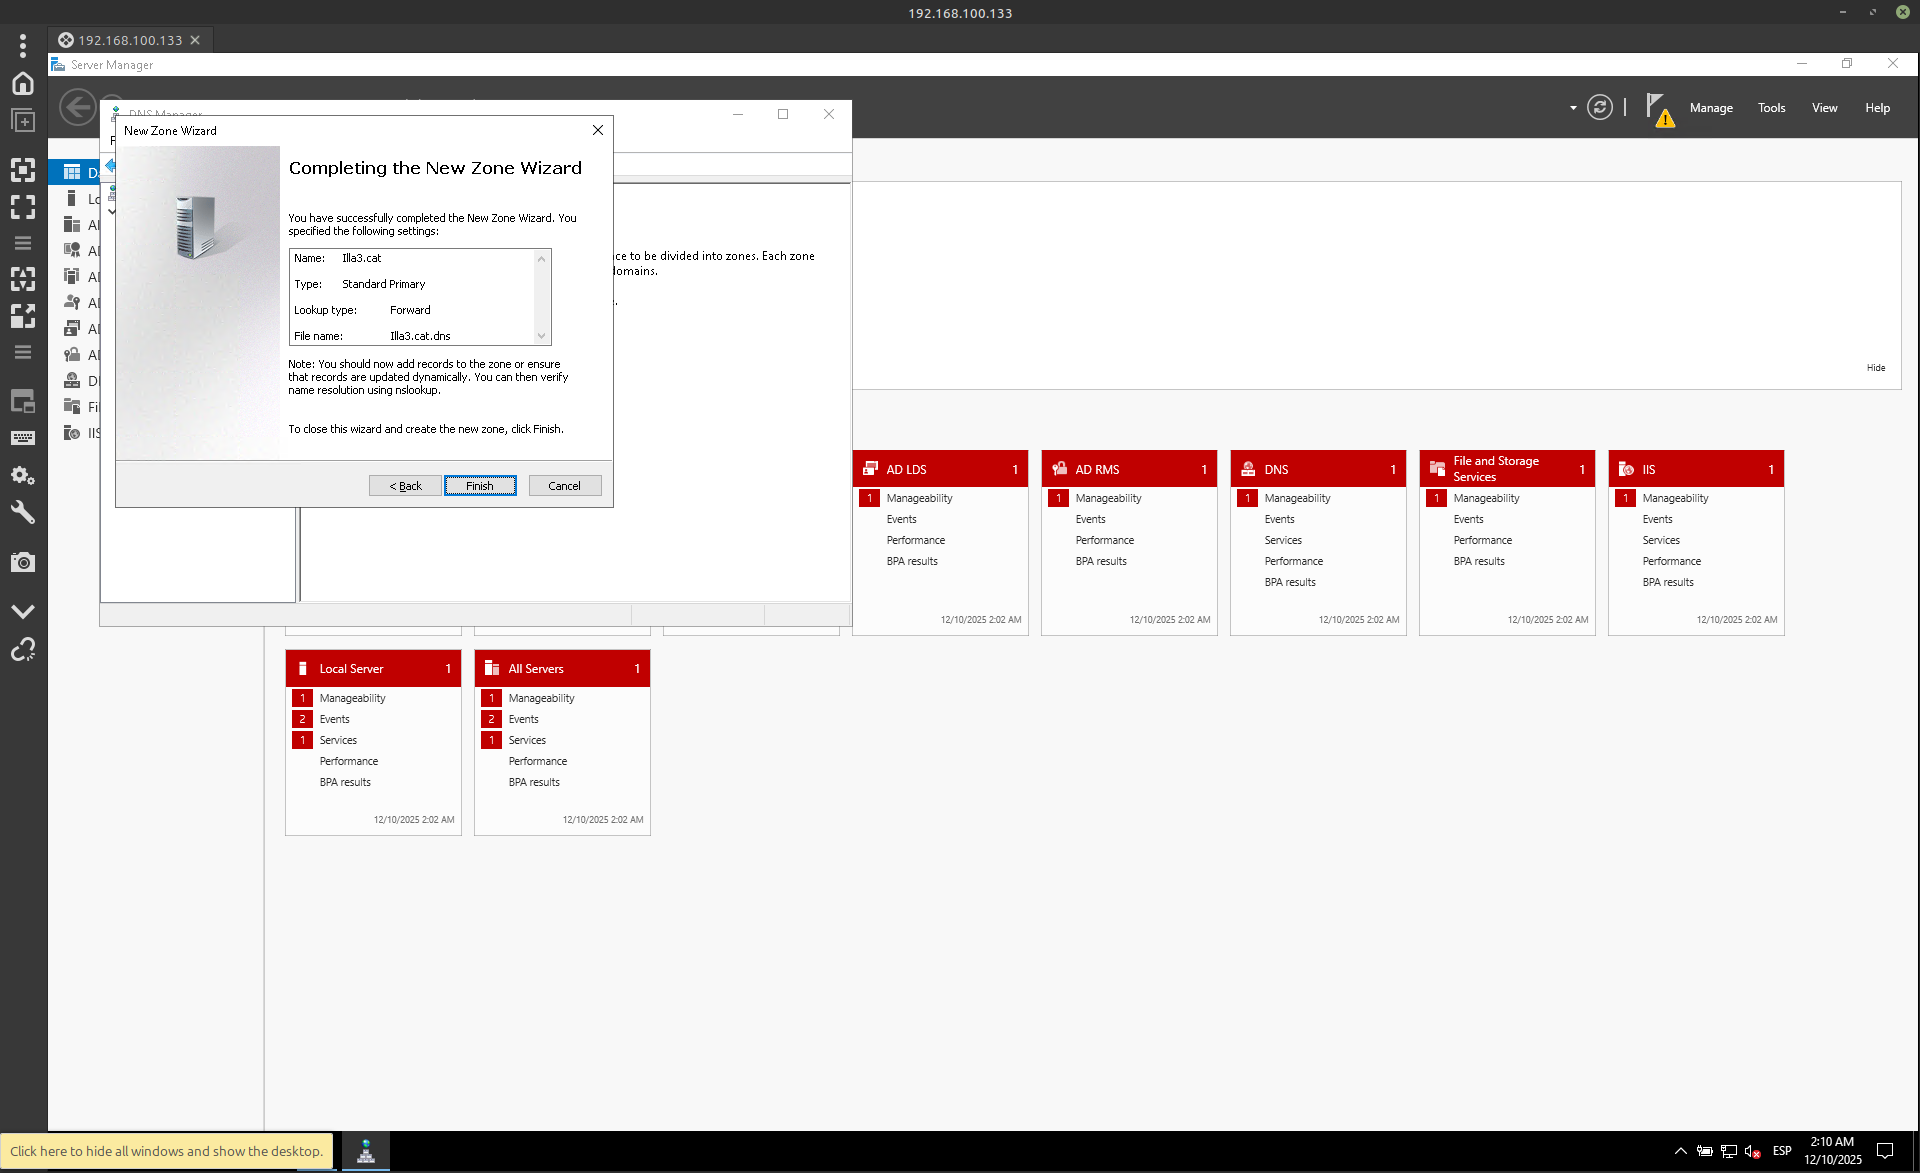Click the All Servers tile header
Image resolution: width=1920 pixels, height=1173 pixels.
point(561,669)
